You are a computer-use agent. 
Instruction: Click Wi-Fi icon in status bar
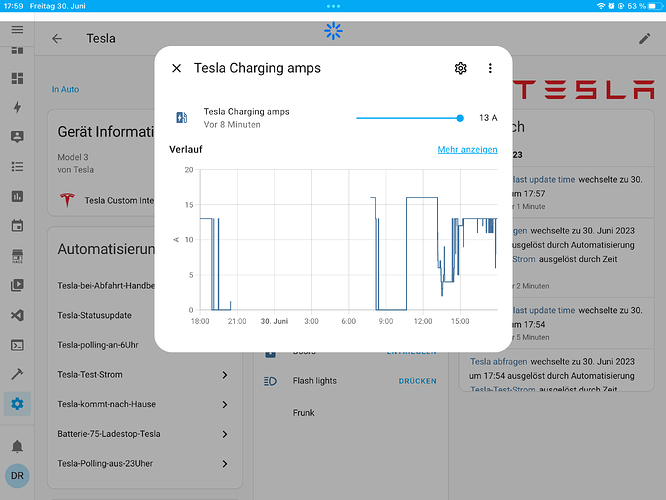click(x=601, y=6)
